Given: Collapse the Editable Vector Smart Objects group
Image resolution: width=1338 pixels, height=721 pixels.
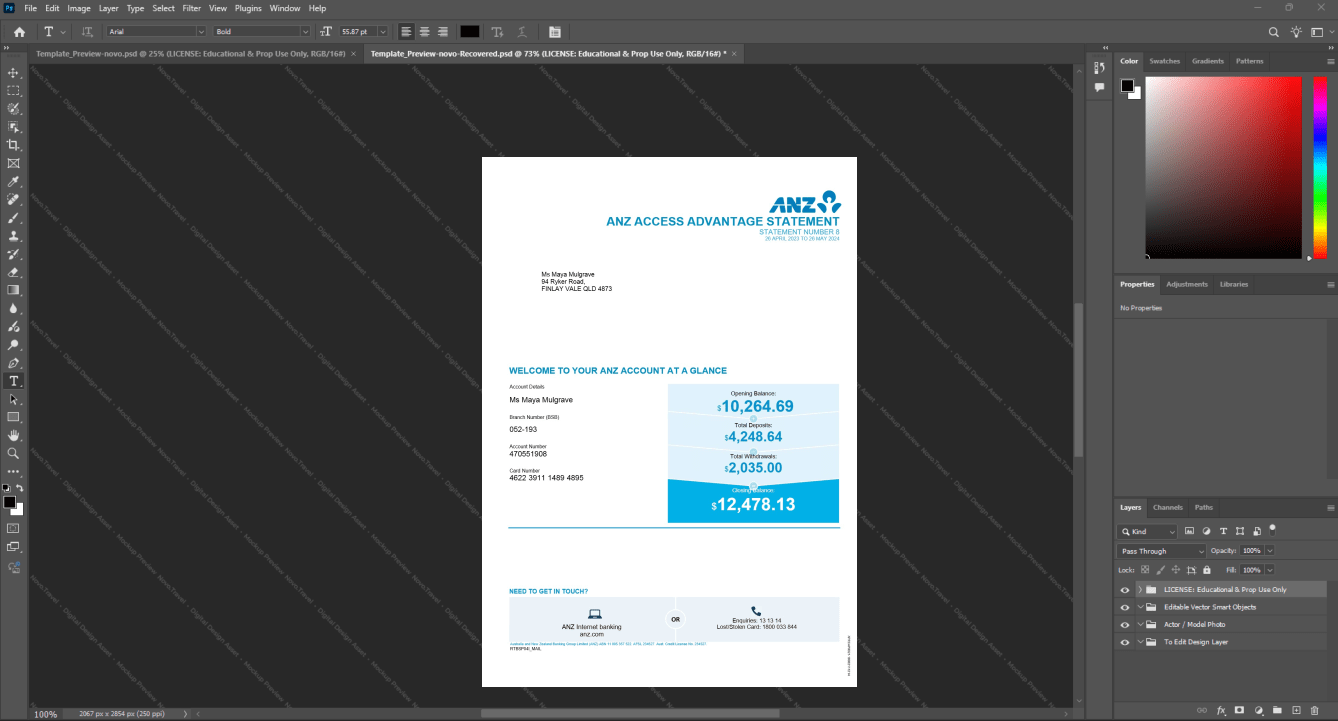Looking at the screenshot, I should [1140, 607].
